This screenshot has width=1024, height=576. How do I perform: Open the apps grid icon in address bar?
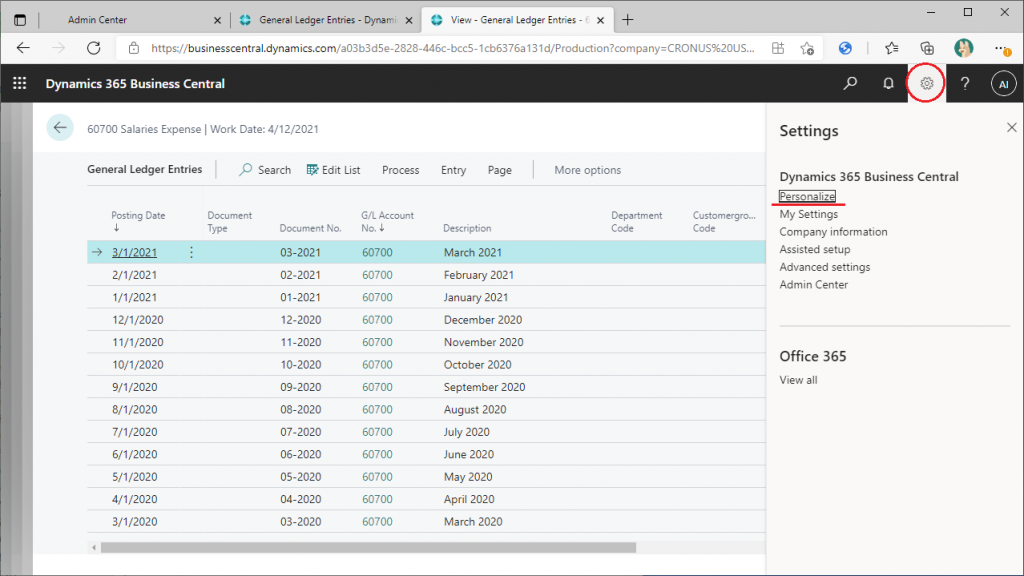[778, 48]
